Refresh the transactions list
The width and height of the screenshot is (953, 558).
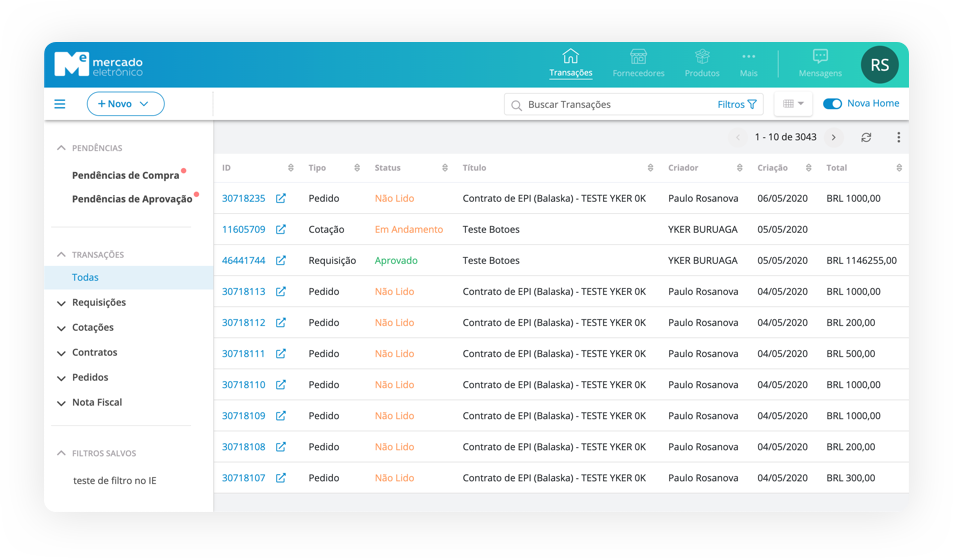coord(866,137)
